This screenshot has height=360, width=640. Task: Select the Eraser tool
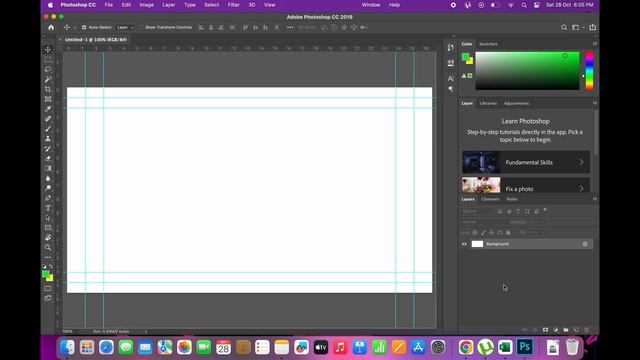pos(48,158)
